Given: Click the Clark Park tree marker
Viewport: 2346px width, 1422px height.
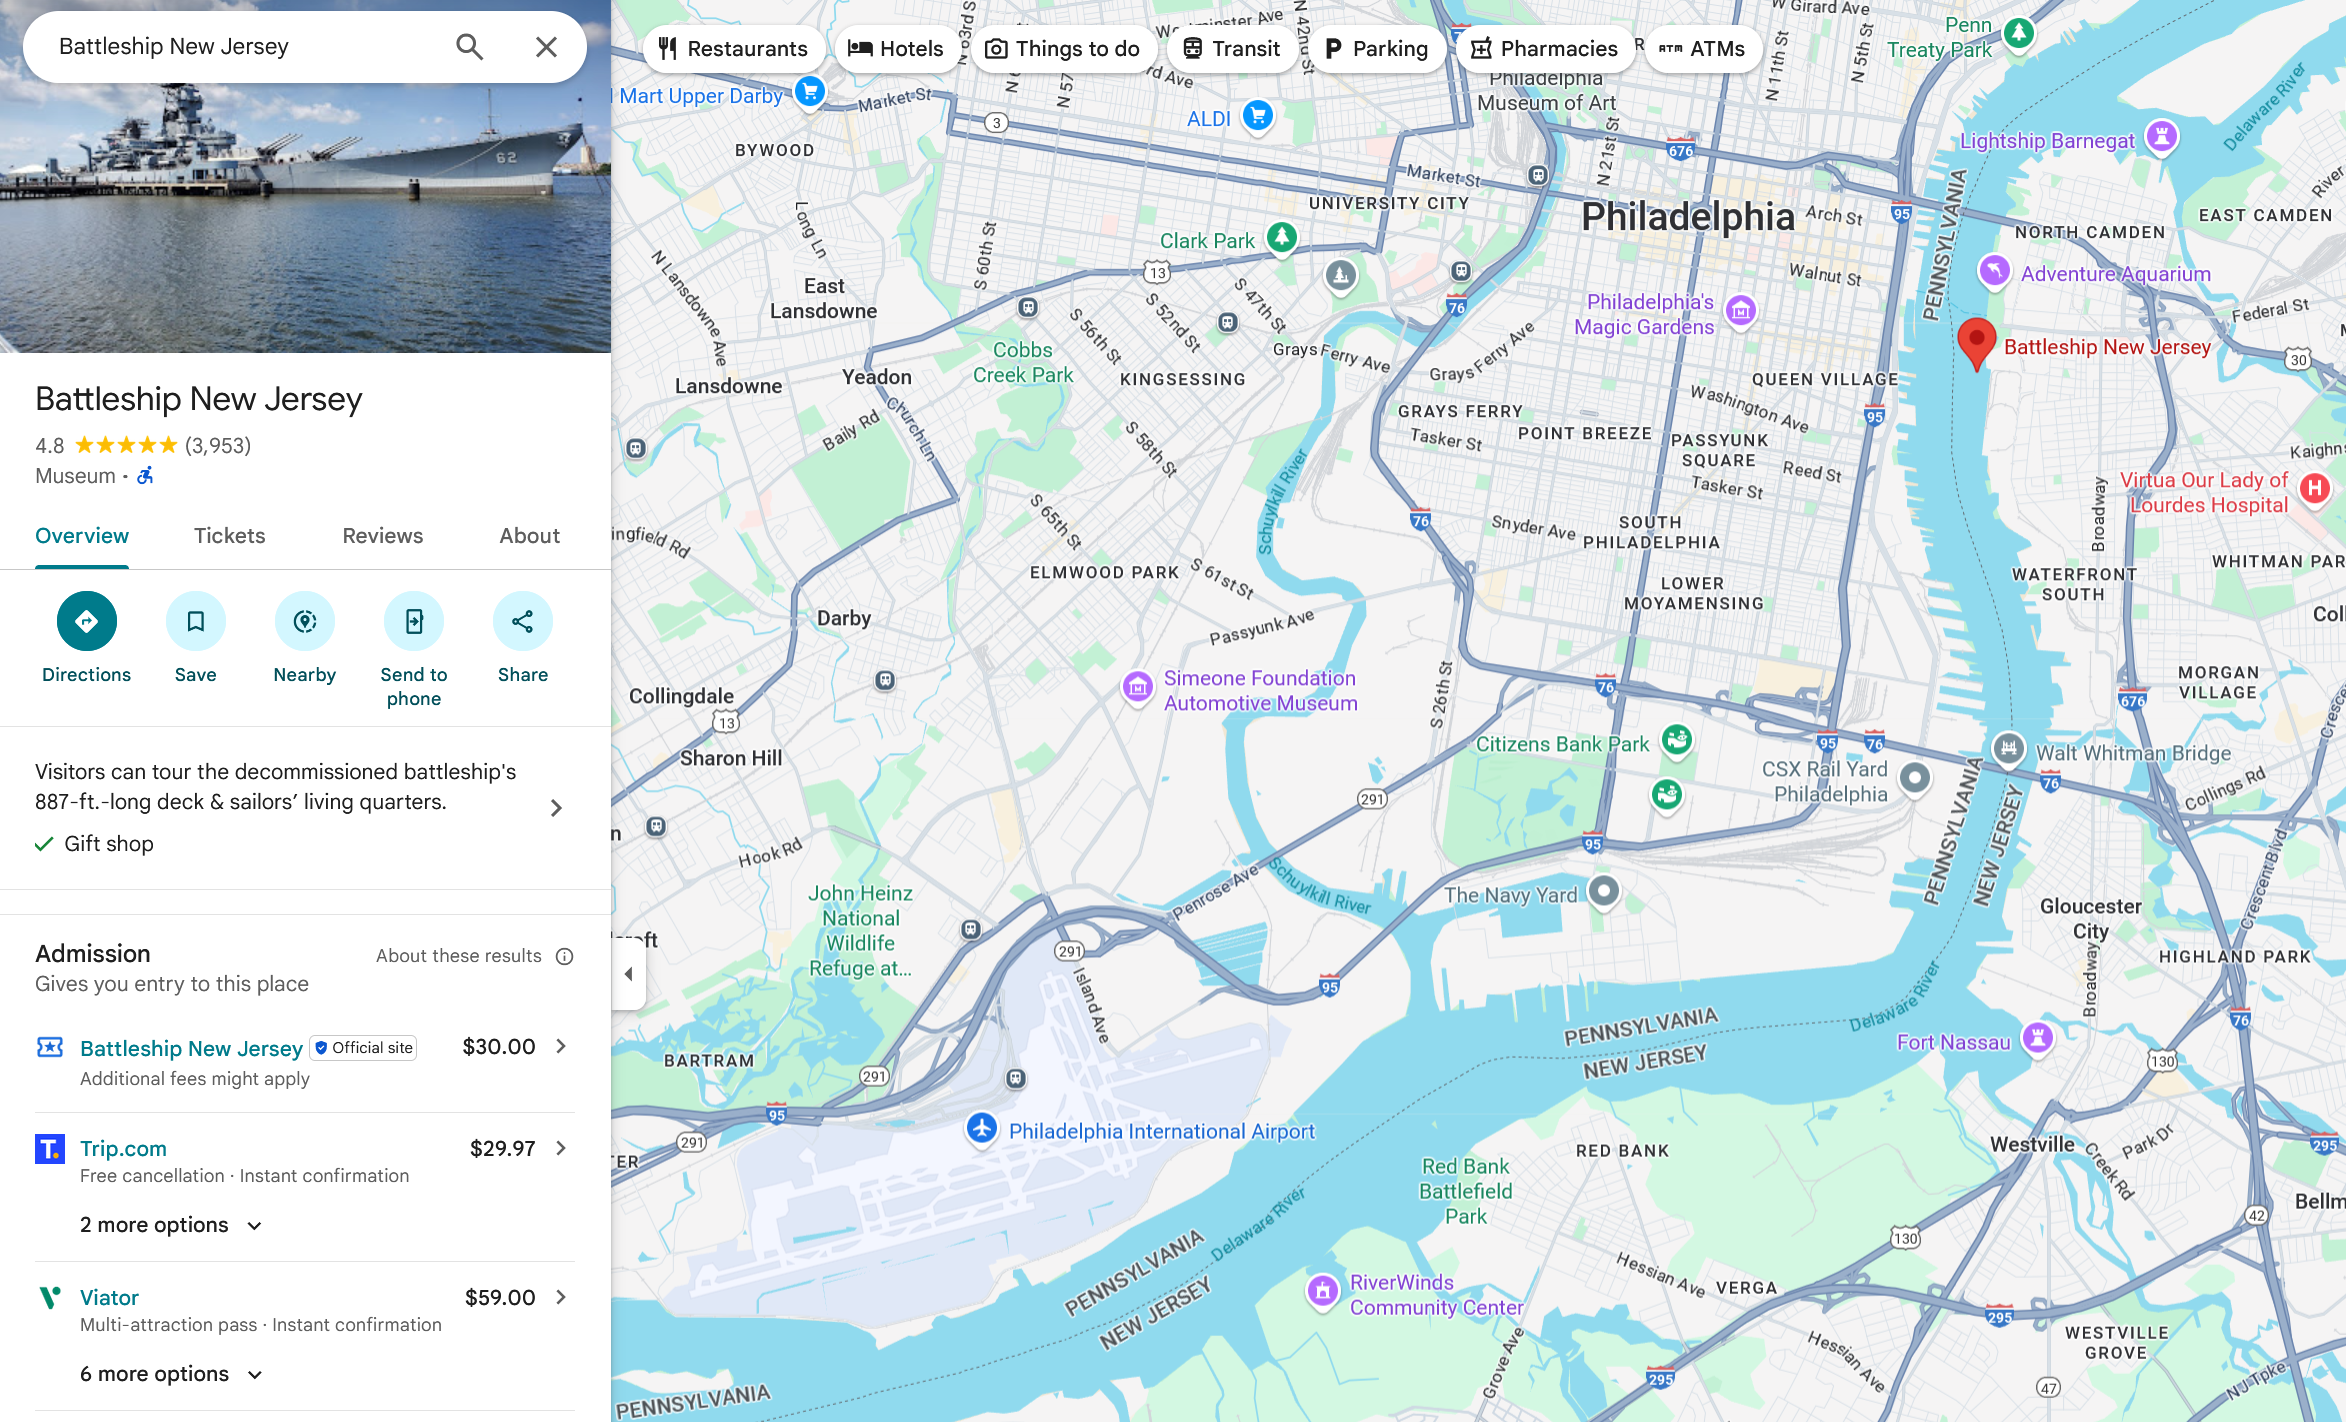Looking at the screenshot, I should 1282,238.
